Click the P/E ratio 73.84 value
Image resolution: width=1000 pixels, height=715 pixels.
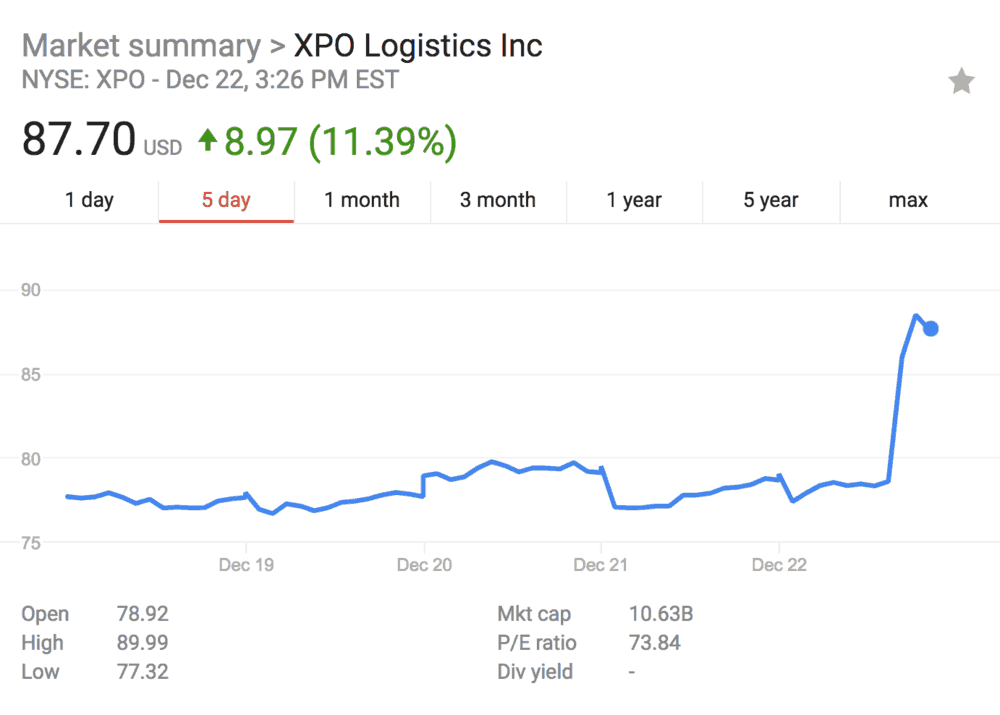pos(655,642)
